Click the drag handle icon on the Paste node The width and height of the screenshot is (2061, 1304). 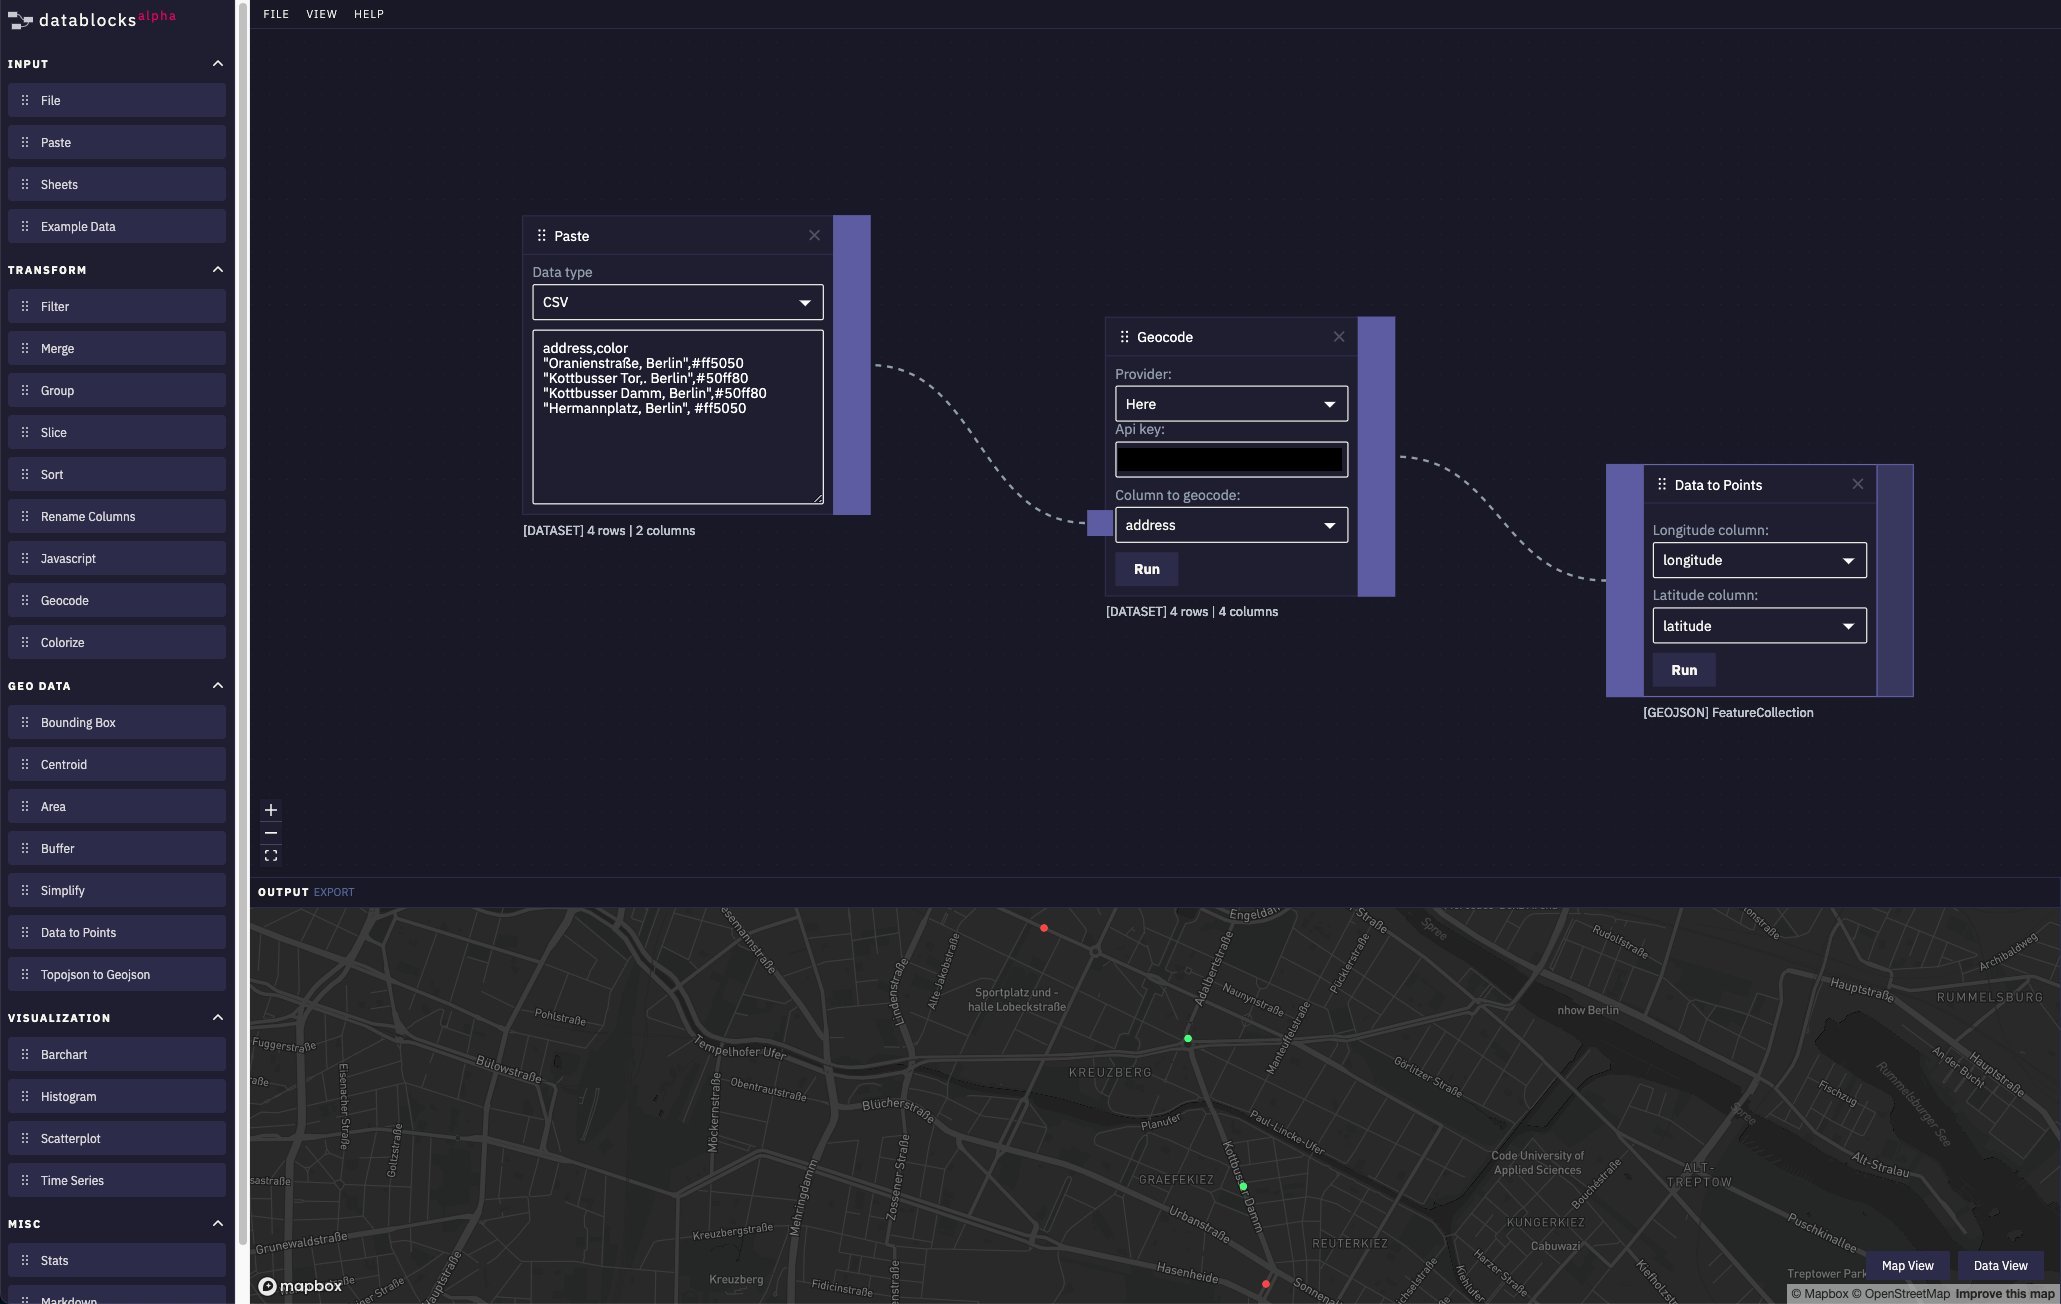[541, 235]
